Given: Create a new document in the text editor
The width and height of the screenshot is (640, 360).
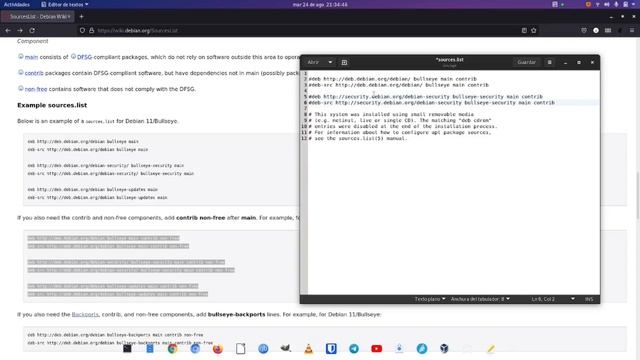Looking at the screenshot, I should pos(344,62).
